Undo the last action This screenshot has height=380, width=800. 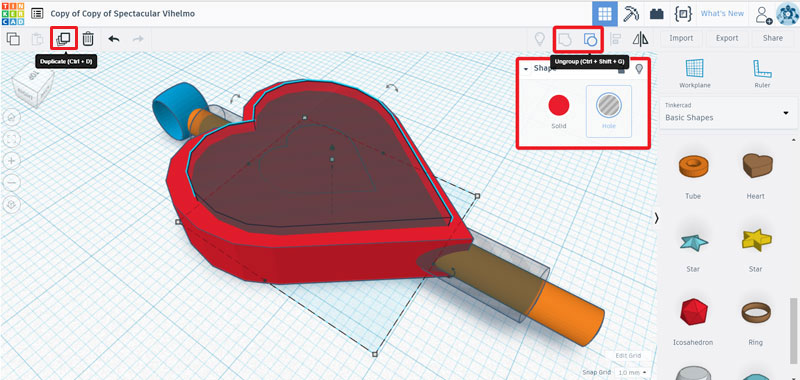coord(114,39)
